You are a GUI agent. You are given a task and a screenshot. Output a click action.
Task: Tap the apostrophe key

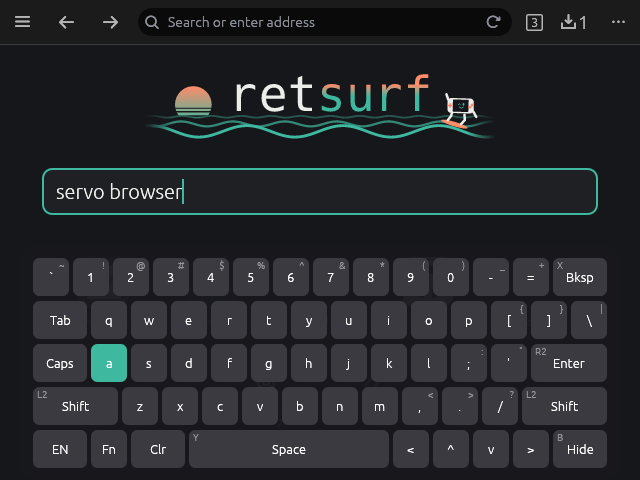pos(509,363)
